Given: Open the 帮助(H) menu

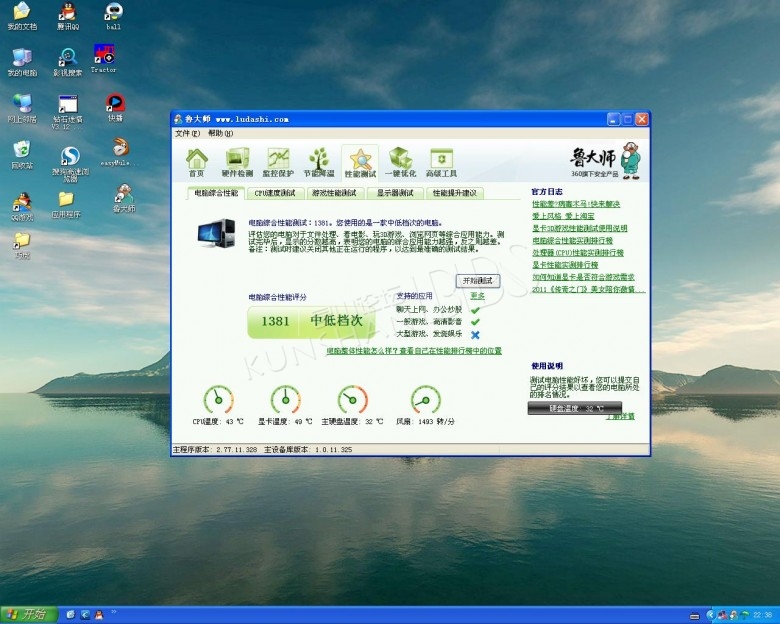Looking at the screenshot, I should coord(220,133).
